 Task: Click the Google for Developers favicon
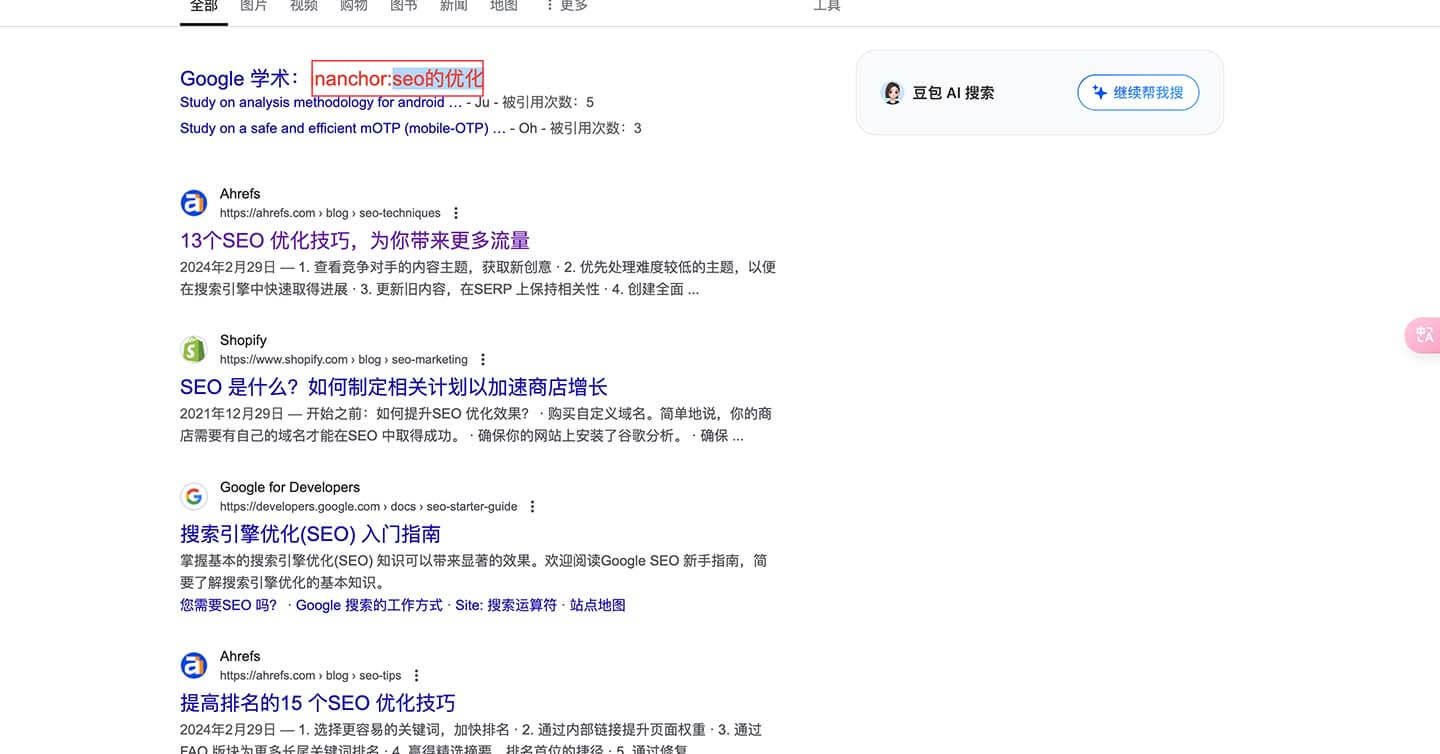194,496
